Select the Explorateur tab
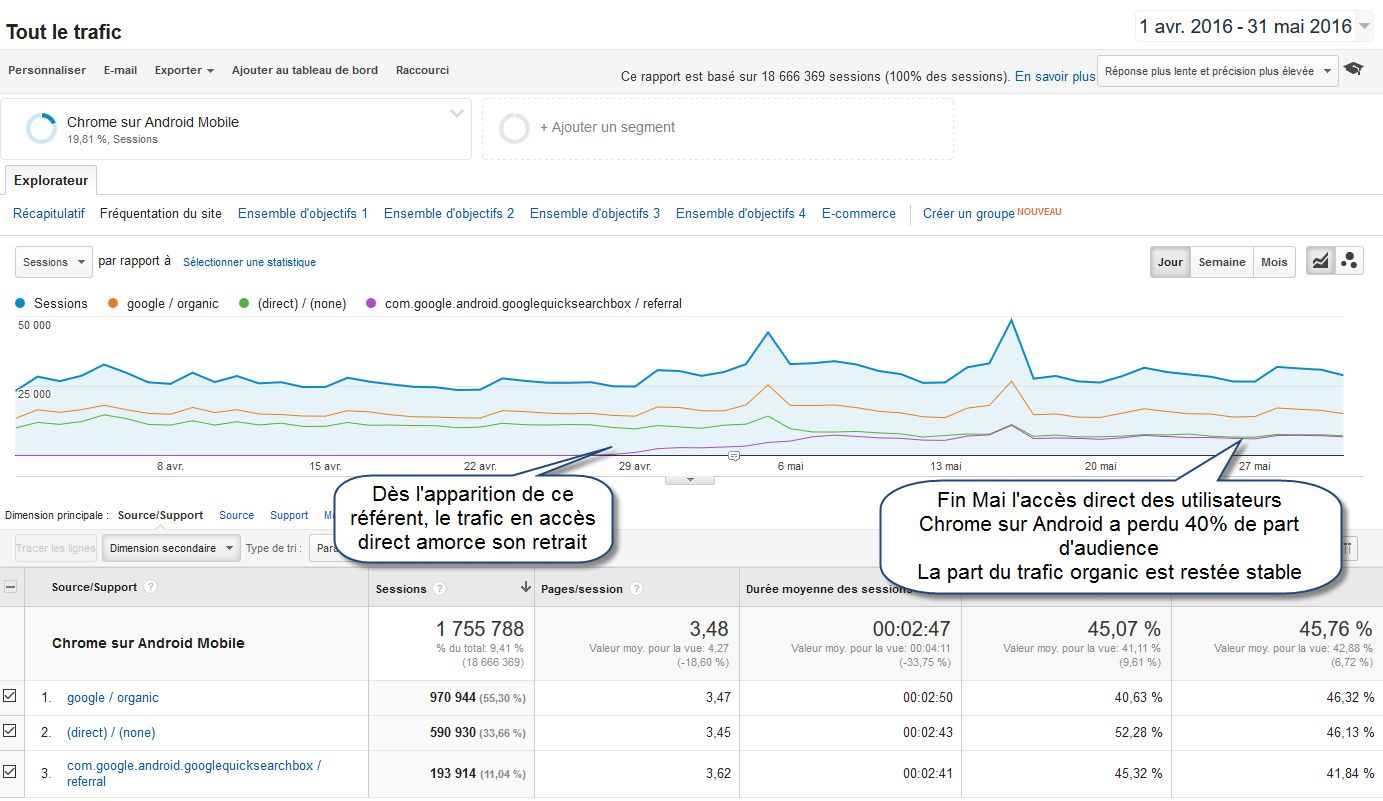The width and height of the screenshot is (1383, 801). click(51, 181)
